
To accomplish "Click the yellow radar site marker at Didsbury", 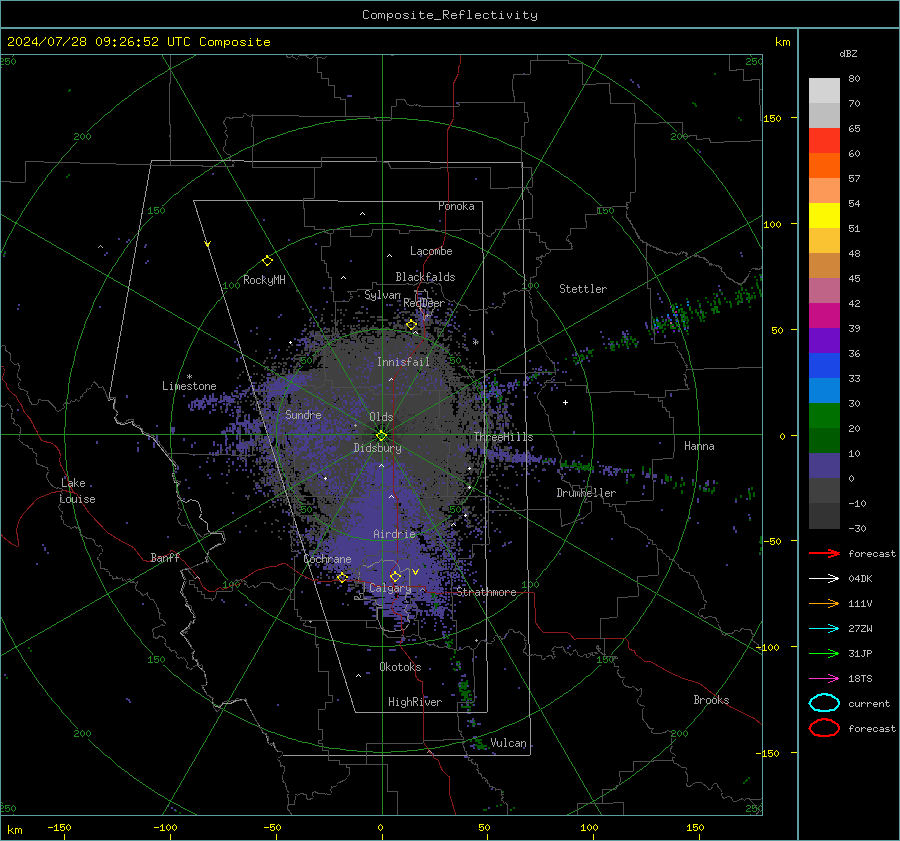I will pos(381,436).
